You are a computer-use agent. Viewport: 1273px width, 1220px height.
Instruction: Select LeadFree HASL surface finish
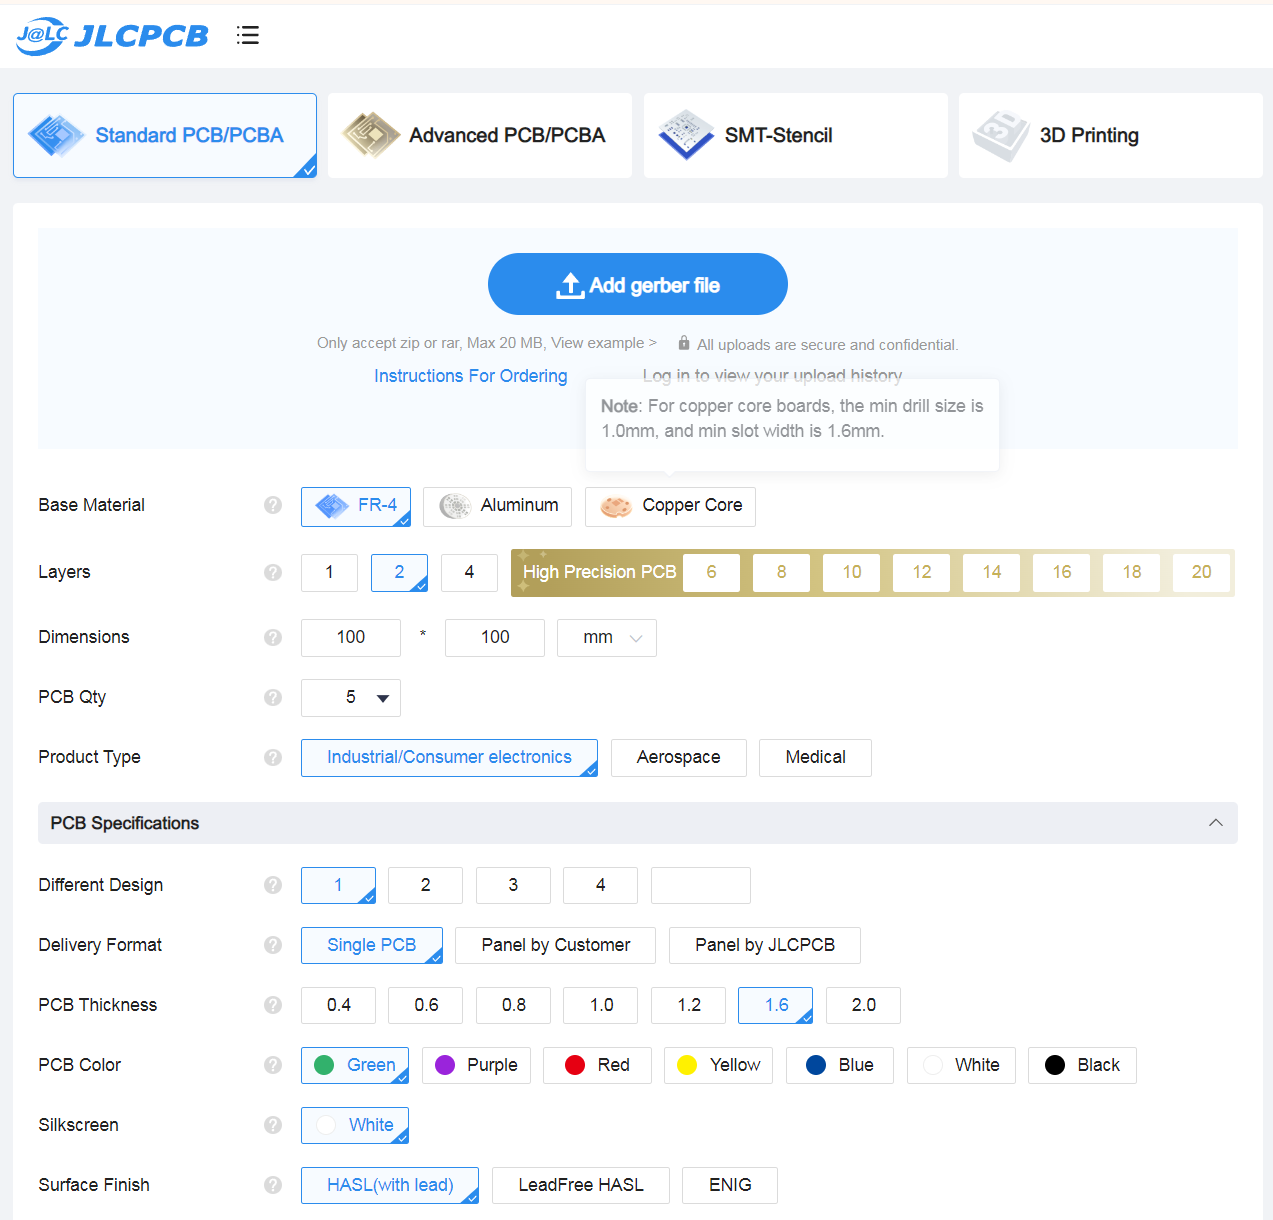tap(581, 1186)
